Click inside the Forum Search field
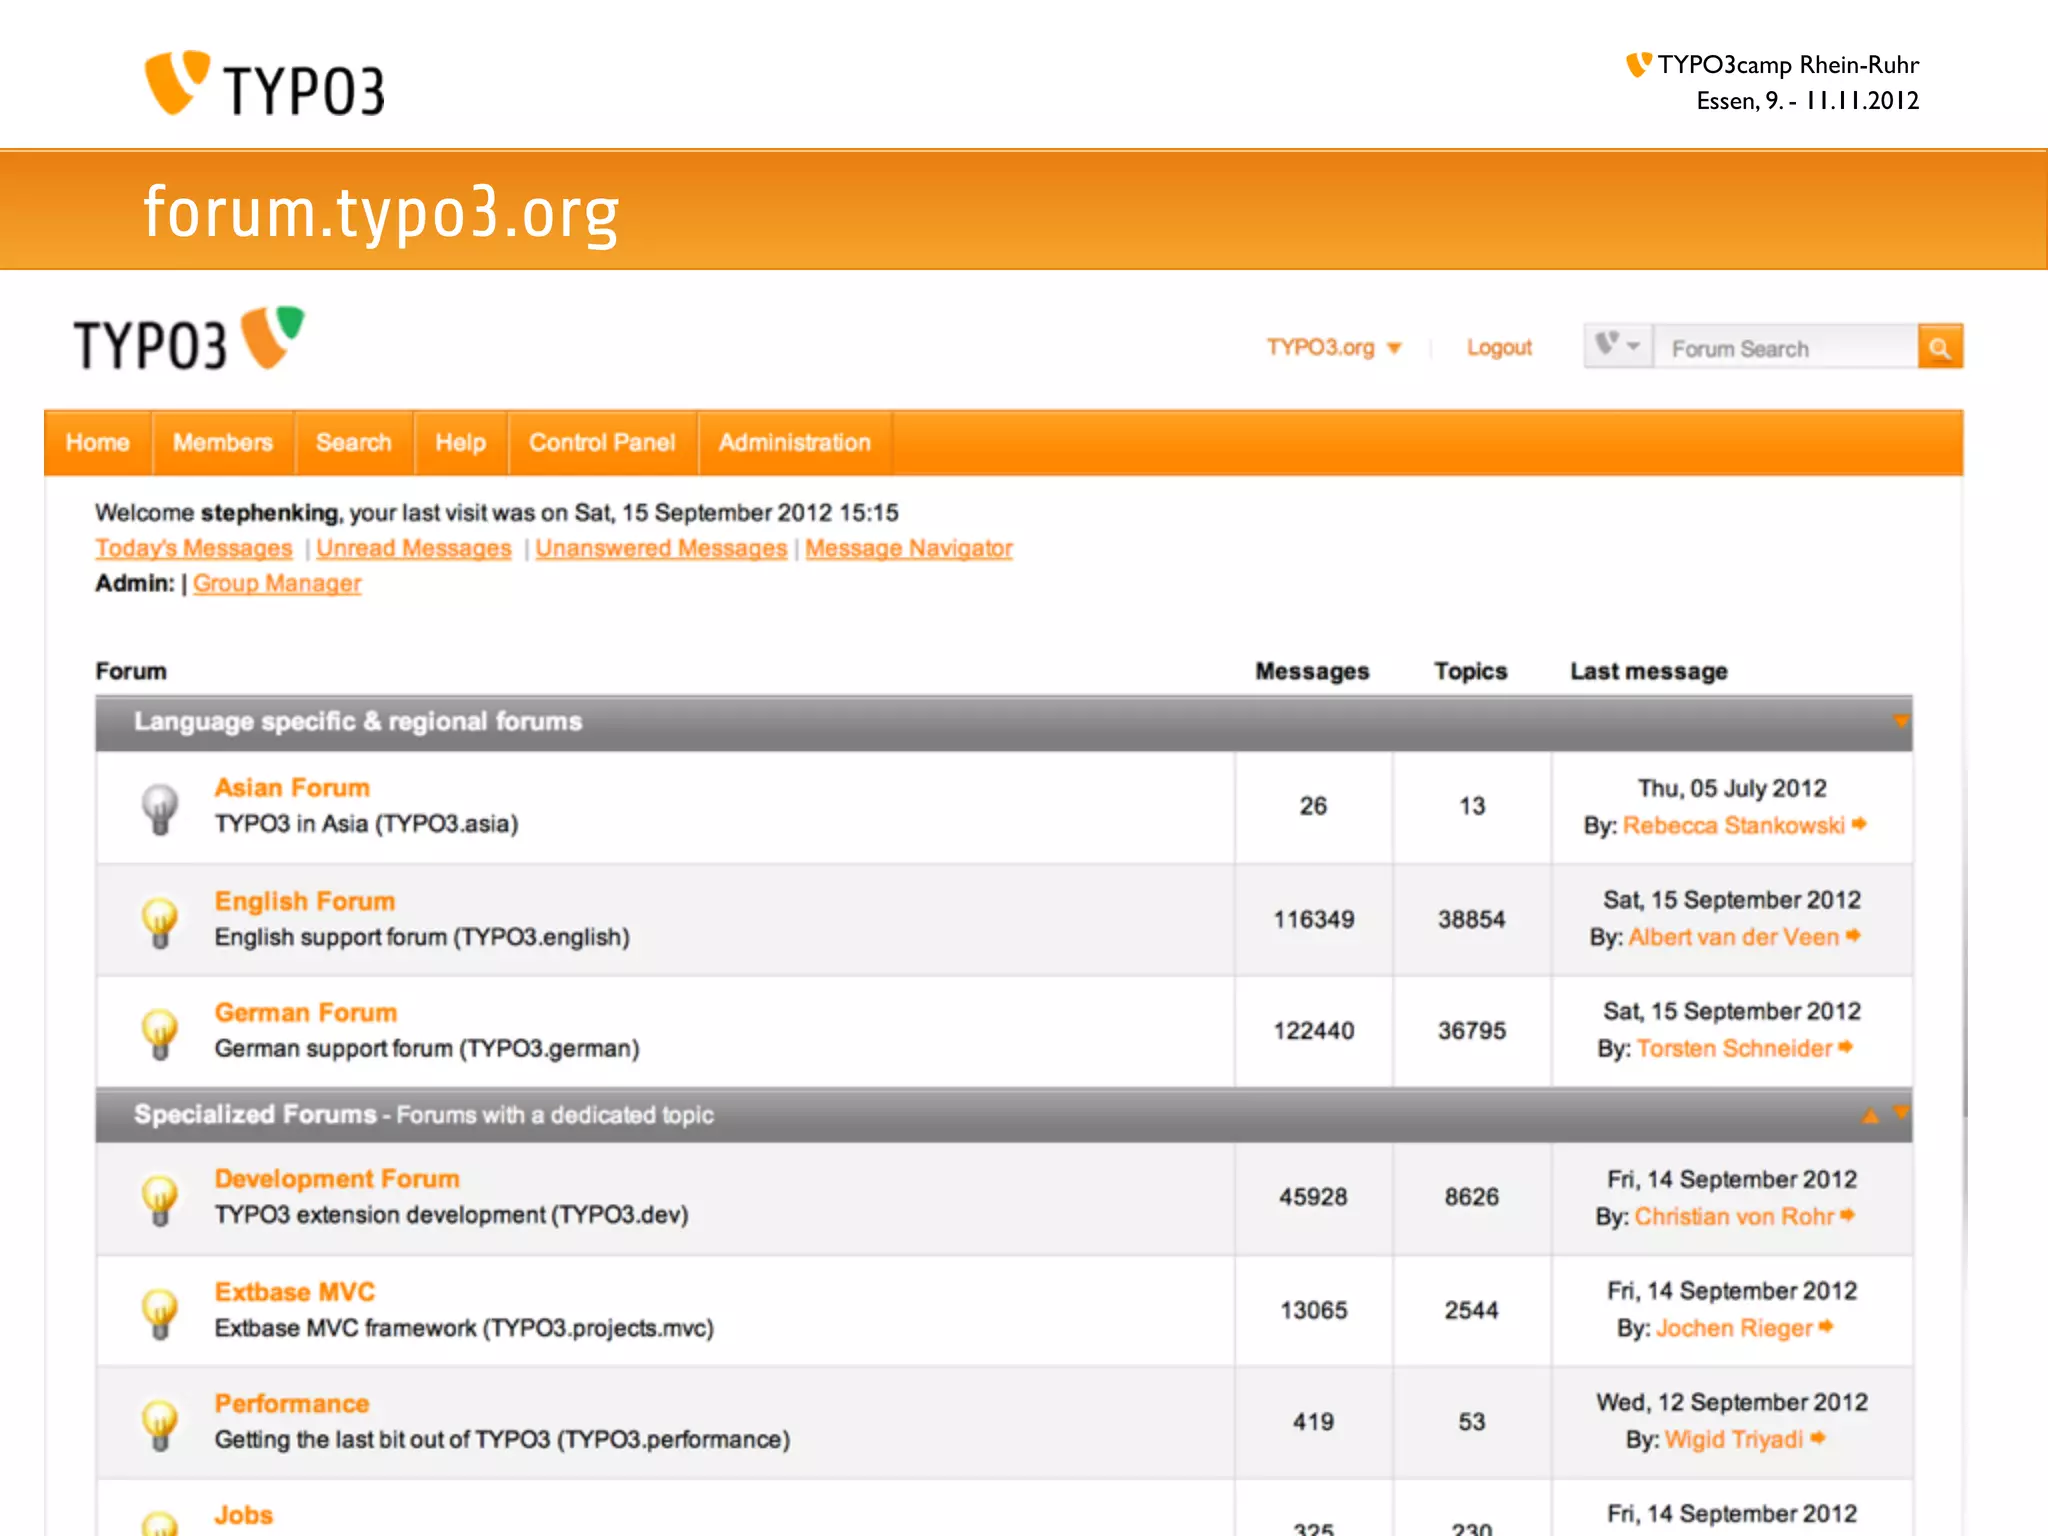Image resolution: width=2048 pixels, height=1536 pixels. coord(1784,348)
